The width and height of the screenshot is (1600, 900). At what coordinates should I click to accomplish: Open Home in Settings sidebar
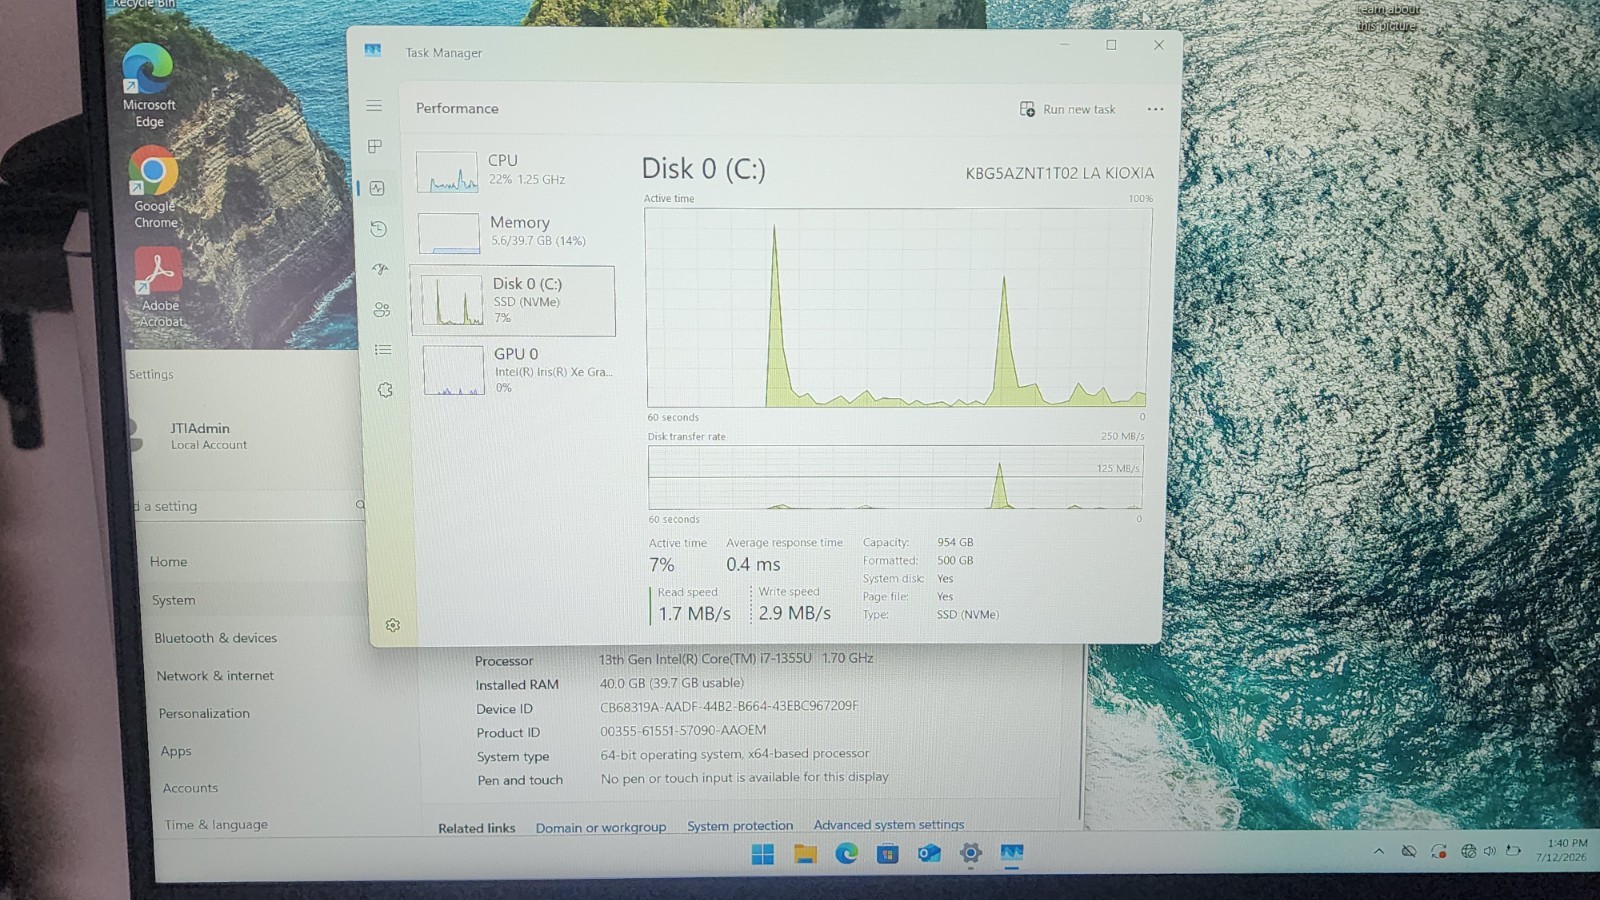point(169,562)
